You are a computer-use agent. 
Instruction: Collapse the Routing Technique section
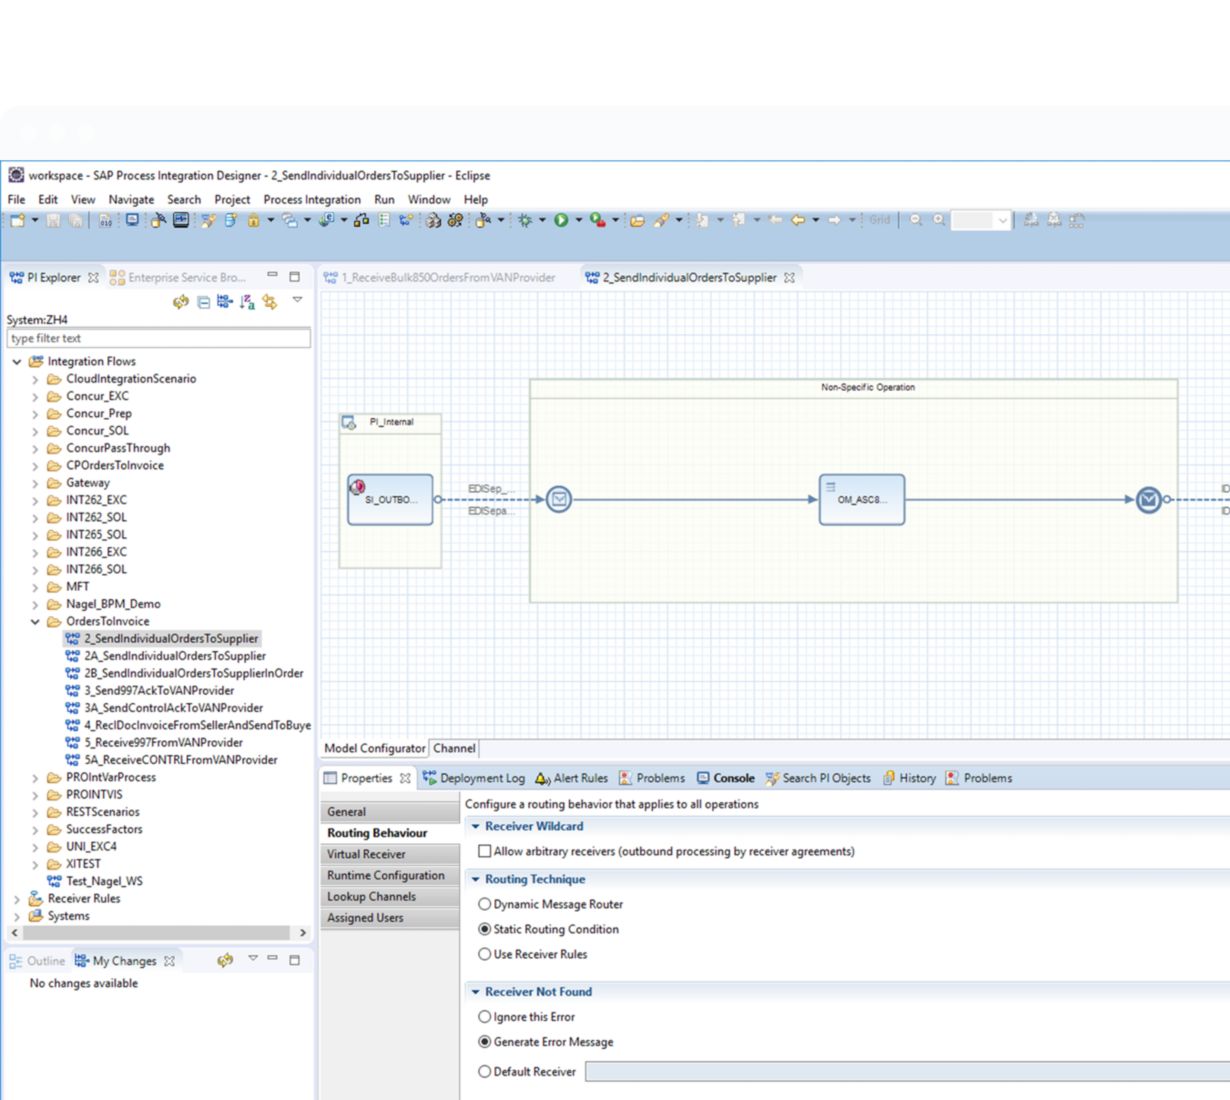pyautogui.click(x=476, y=879)
